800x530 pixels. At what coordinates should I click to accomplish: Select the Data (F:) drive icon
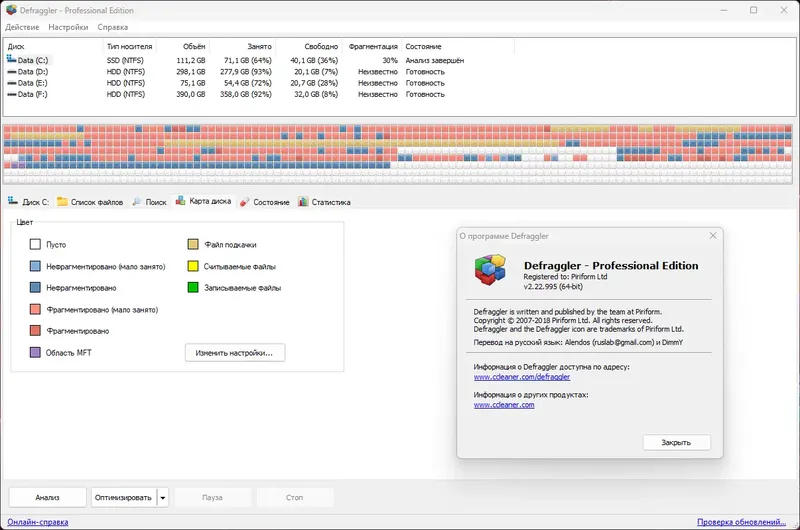point(11,94)
